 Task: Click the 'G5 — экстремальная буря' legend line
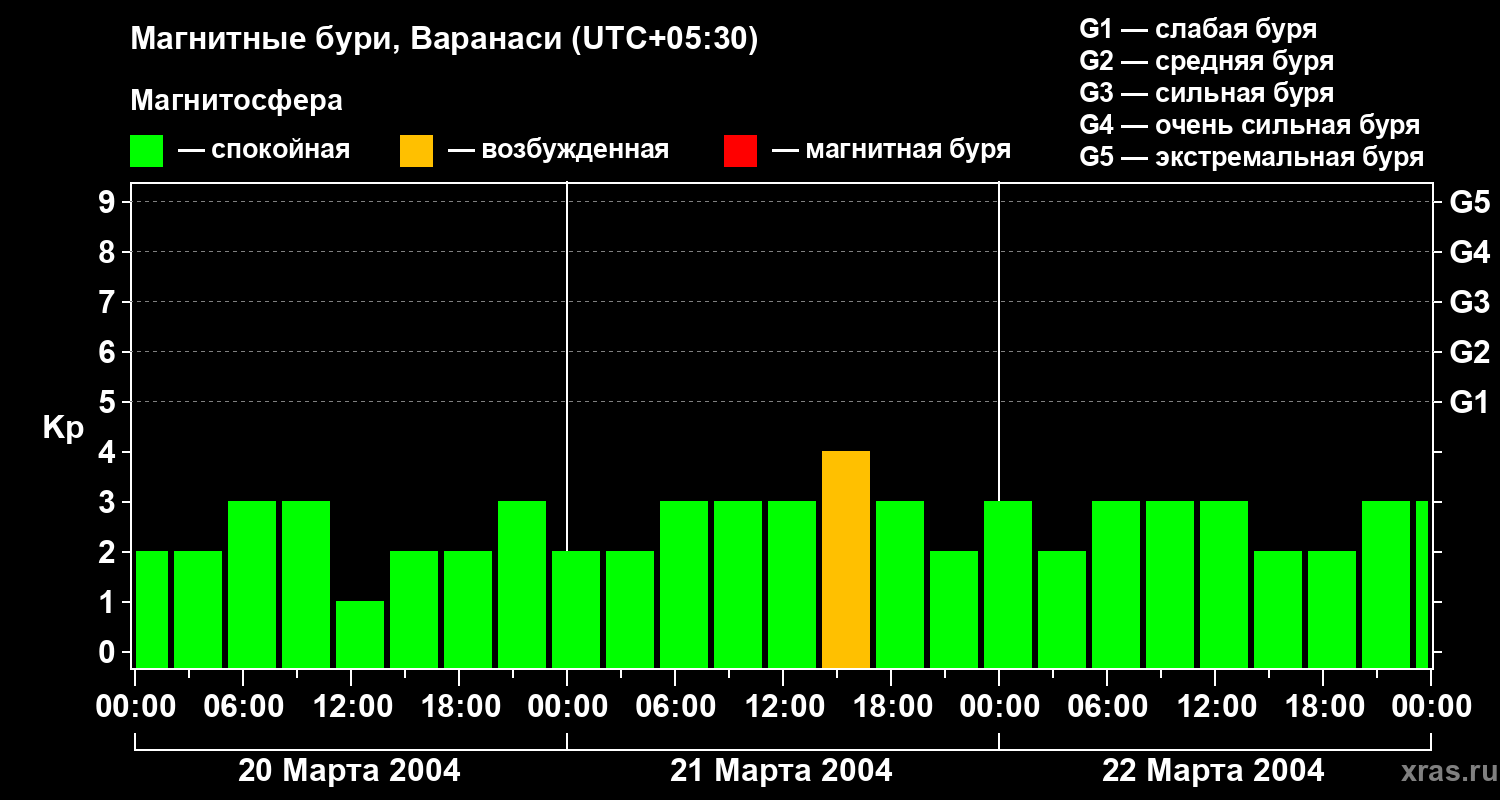pos(1252,157)
